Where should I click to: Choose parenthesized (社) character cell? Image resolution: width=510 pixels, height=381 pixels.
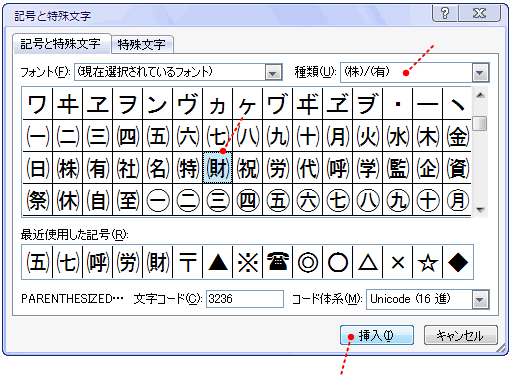128,168
